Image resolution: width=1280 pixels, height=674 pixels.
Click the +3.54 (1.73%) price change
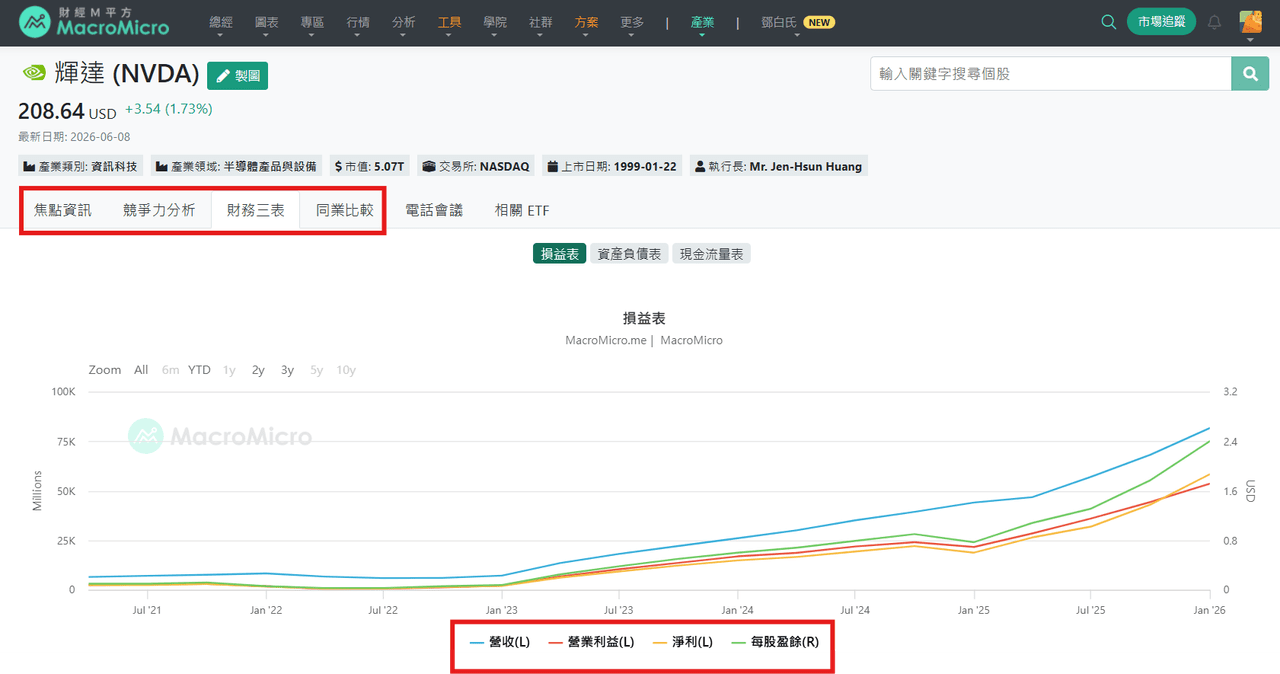coord(168,109)
